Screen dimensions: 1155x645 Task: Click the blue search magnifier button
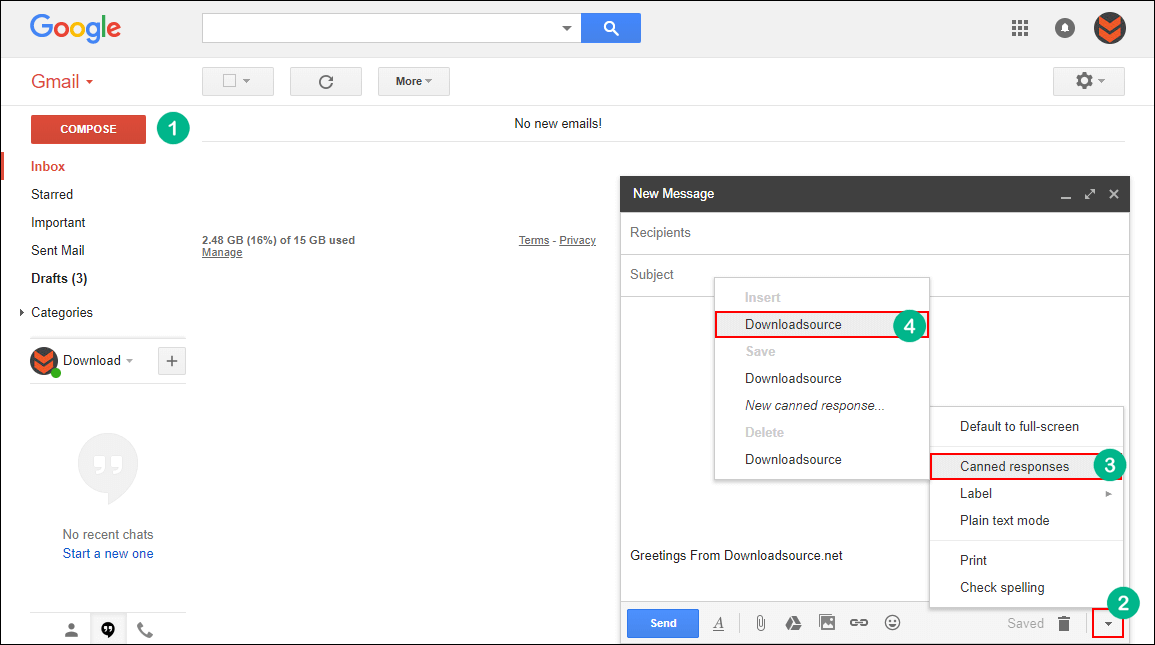(x=611, y=28)
